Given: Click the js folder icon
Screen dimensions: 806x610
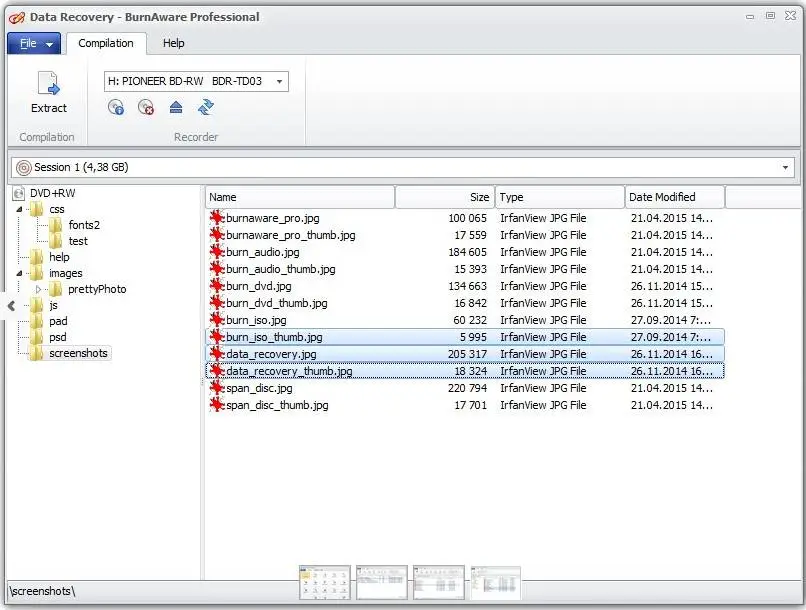Looking at the screenshot, I should pyautogui.click(x=36, y=305).
